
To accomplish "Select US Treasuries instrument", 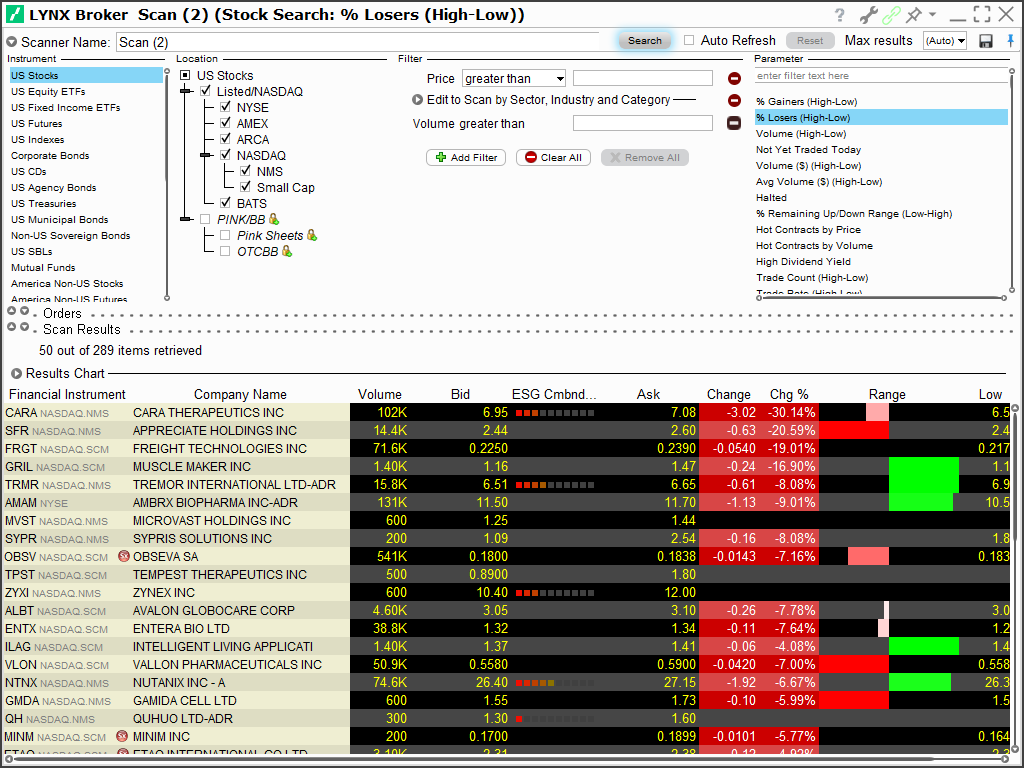I will (x=44, y=203).
